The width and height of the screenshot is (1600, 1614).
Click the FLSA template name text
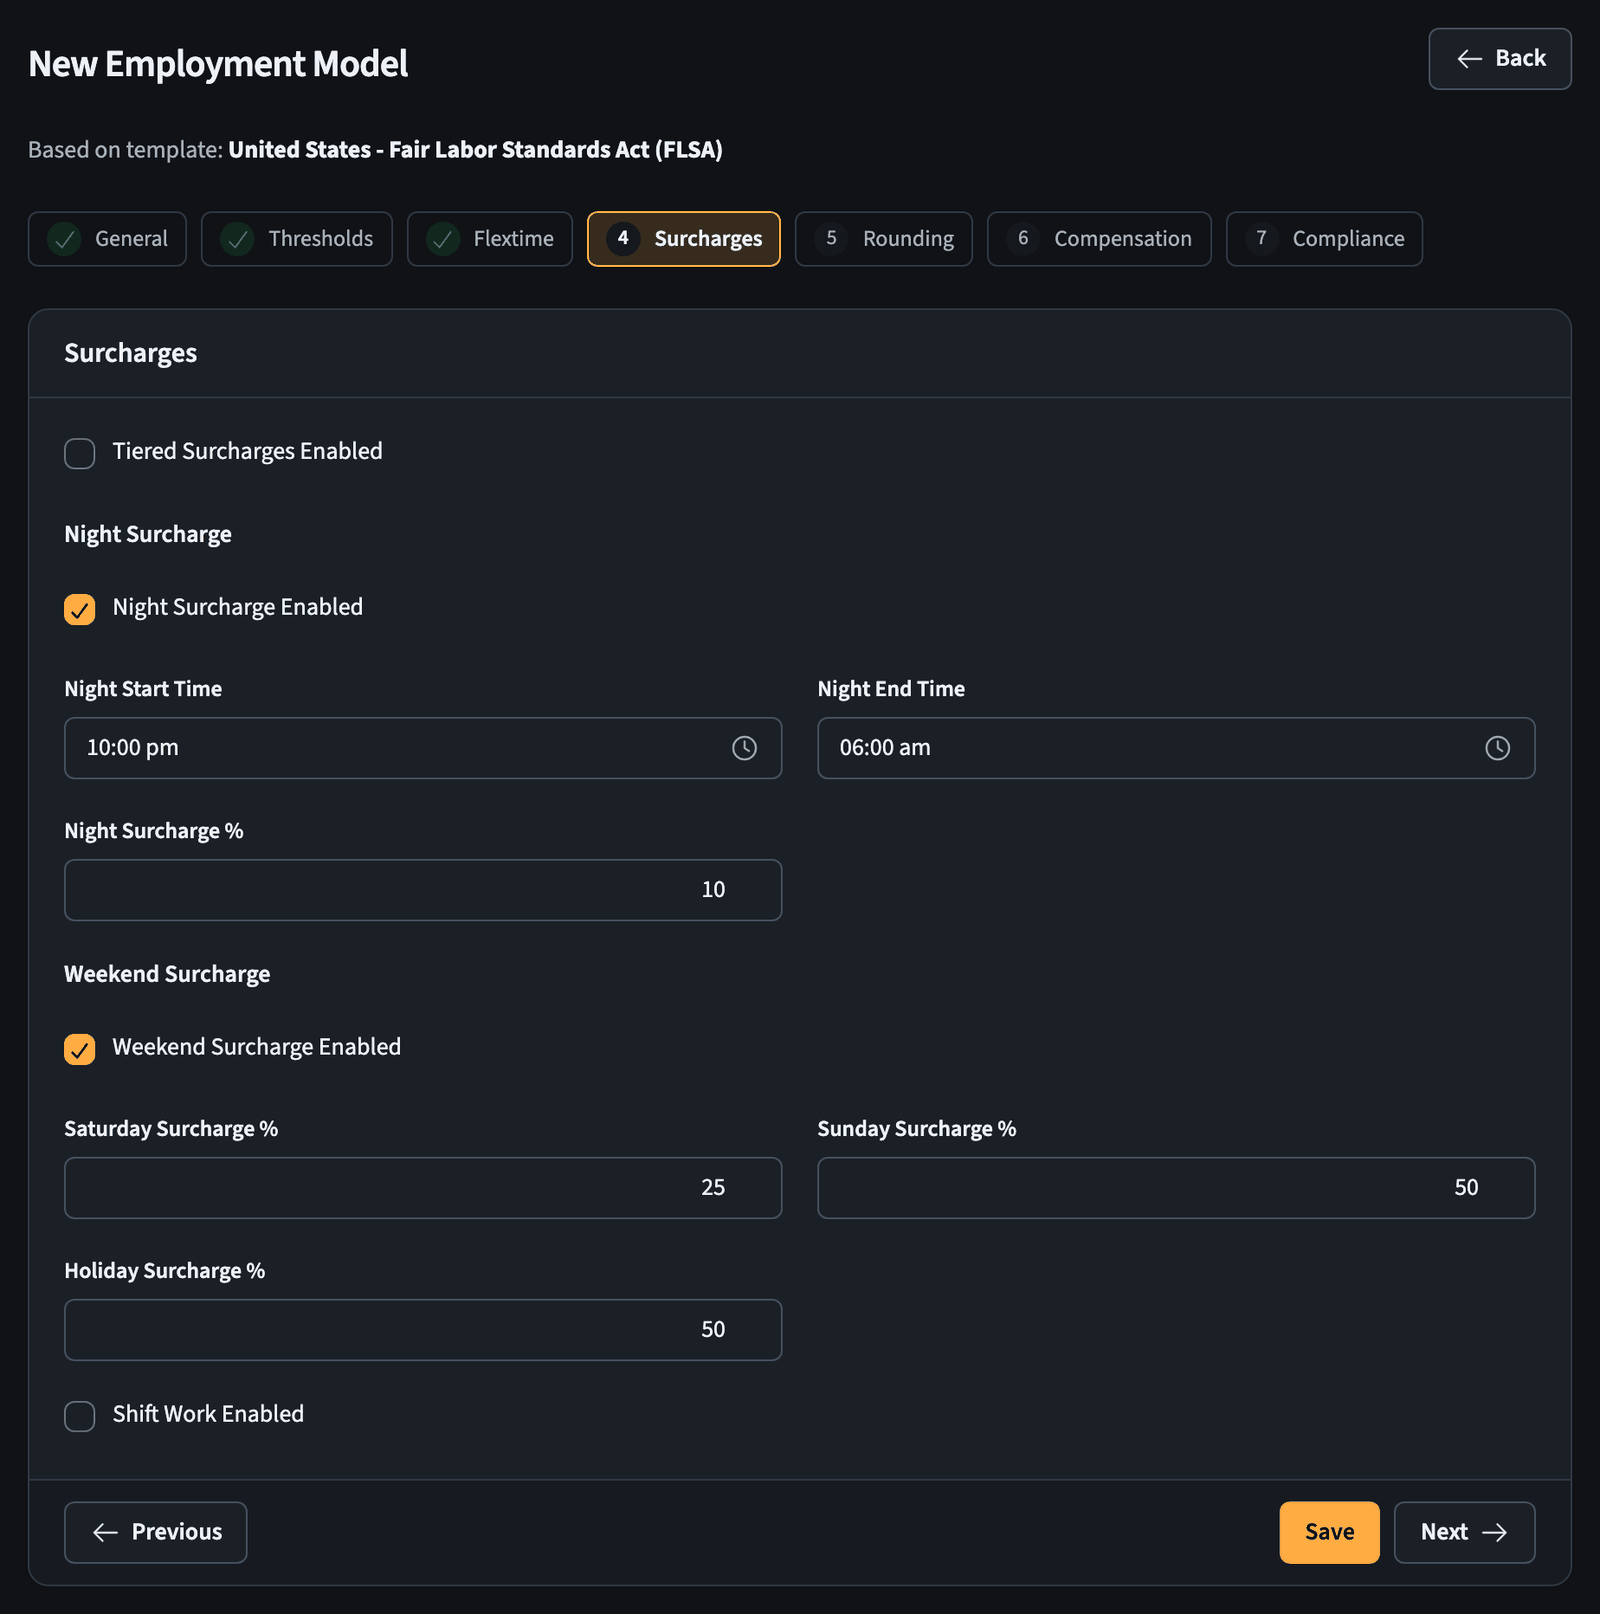click(x=475, y=150)
